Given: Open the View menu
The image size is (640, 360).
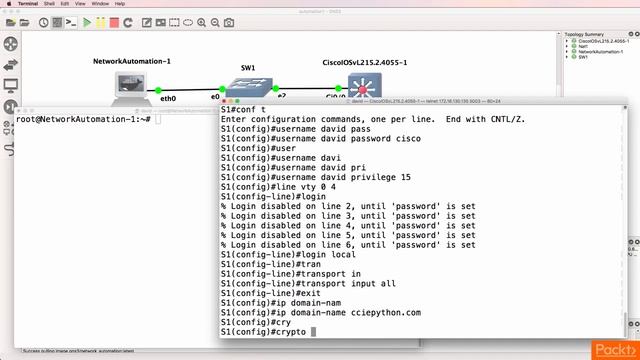Looking at the screenshot, I should [80, 4].
